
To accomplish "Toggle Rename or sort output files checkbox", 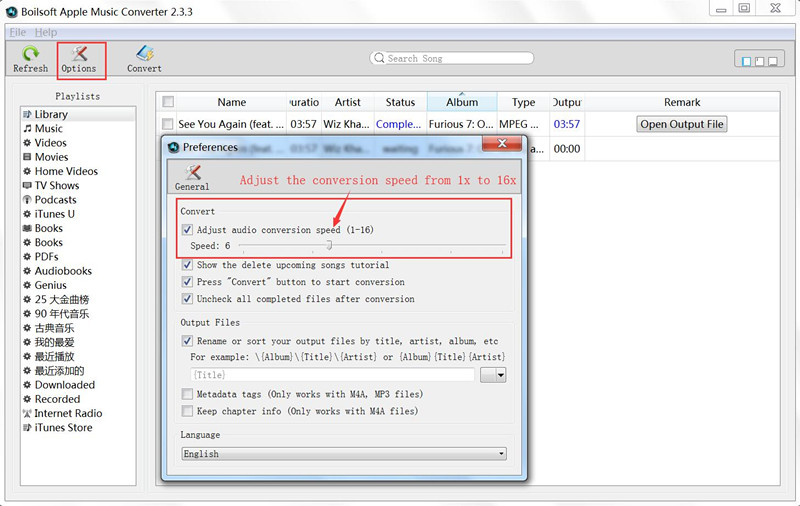I will (187, 341).
